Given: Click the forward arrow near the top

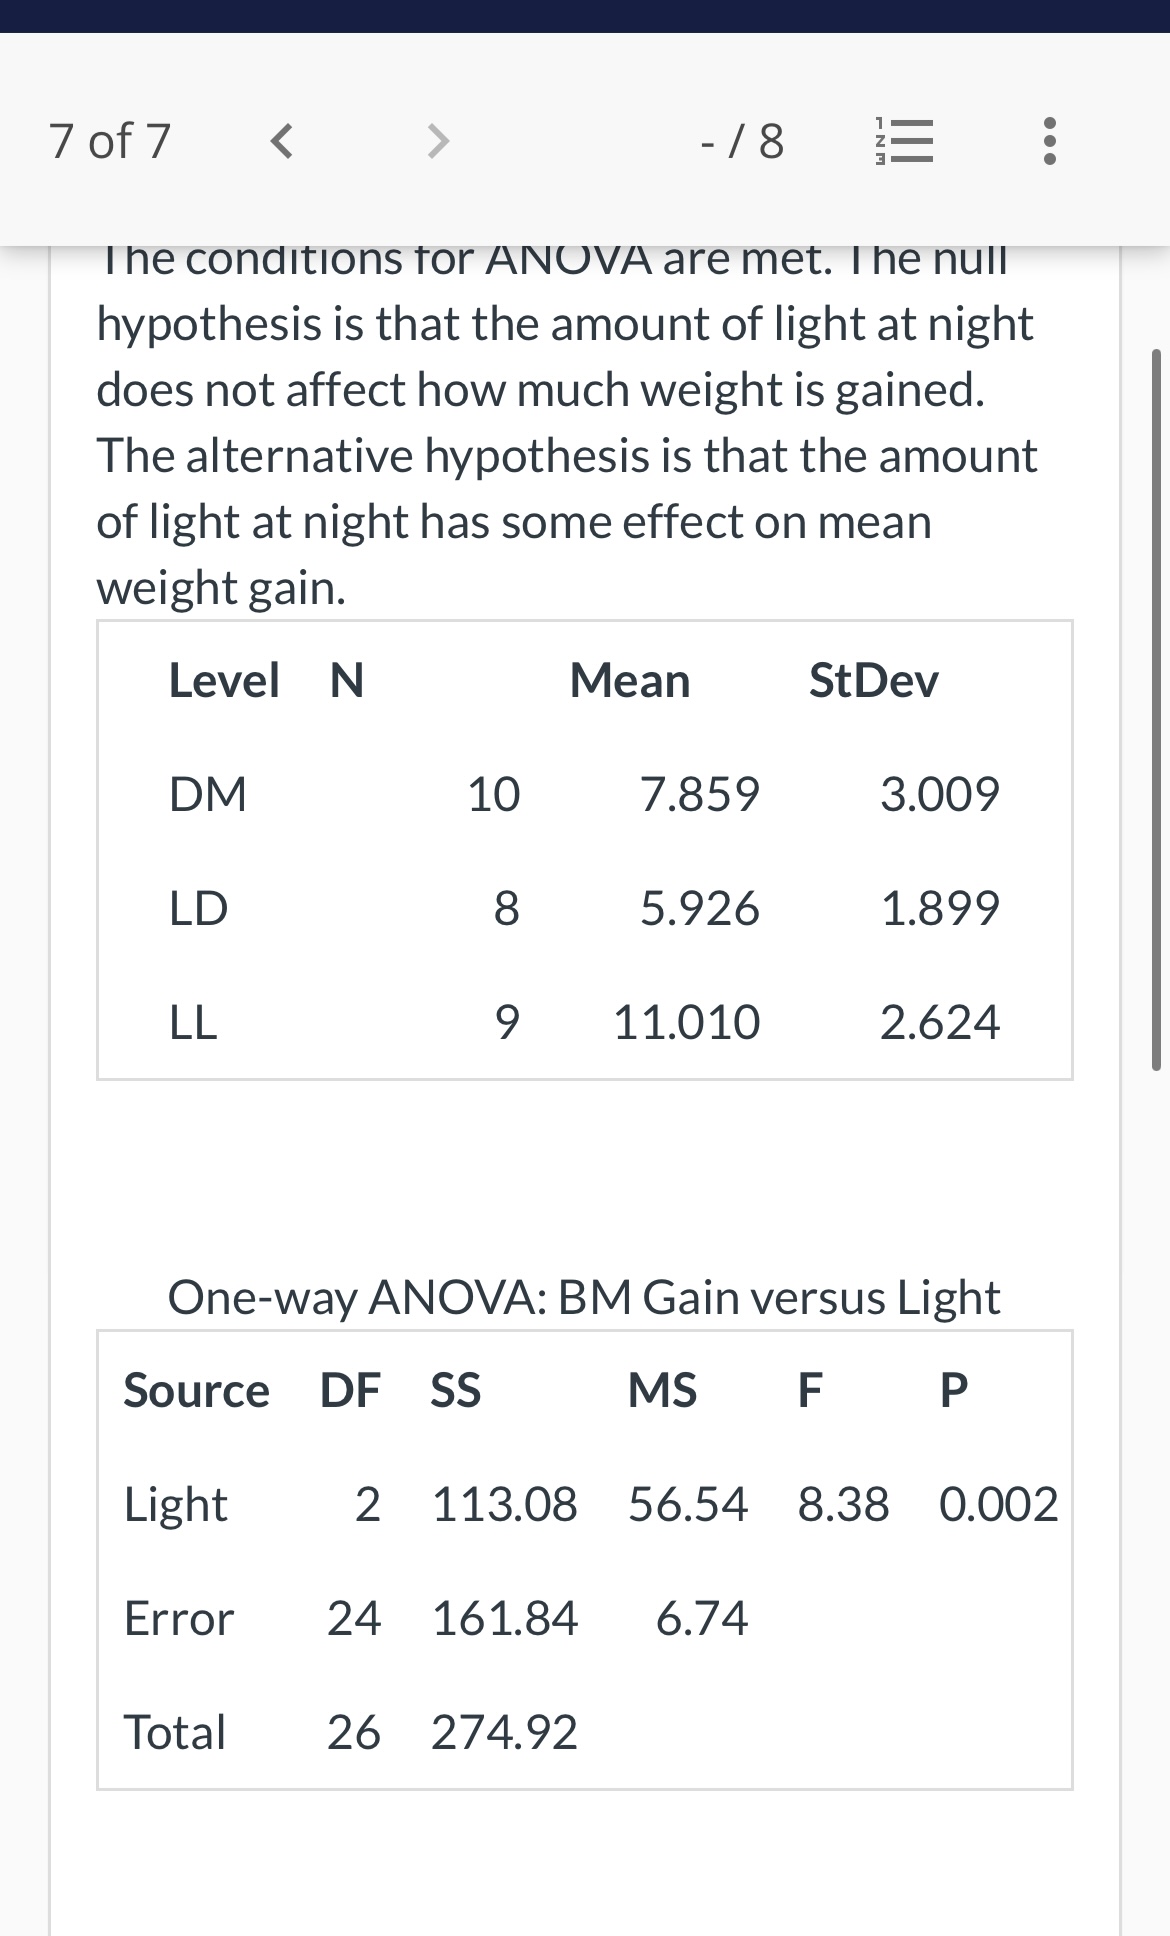Looking at the screenshot, I should pos(437,142).
